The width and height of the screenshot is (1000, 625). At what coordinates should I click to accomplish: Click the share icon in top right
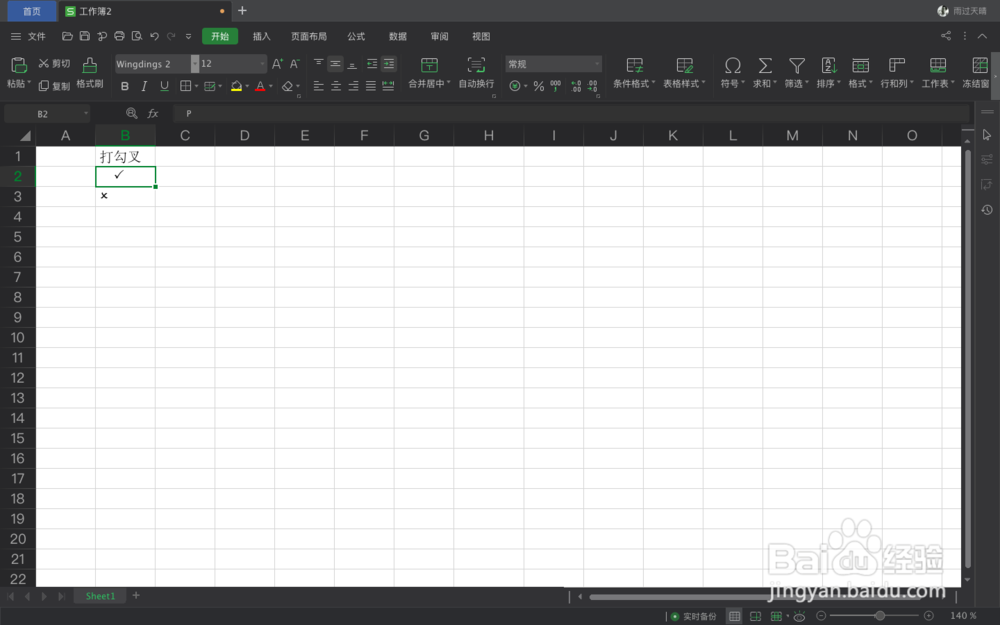[x=946, y=36]
